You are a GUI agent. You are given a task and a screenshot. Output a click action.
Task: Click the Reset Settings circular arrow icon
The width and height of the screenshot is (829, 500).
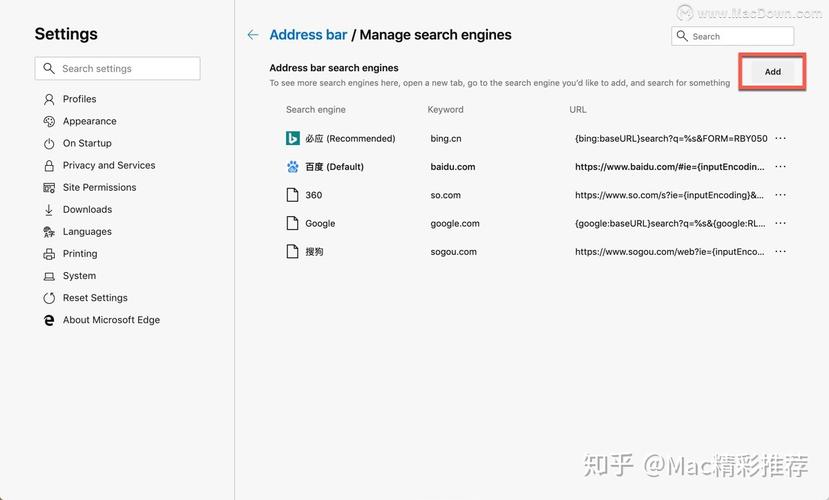pyautogui.click(x=49, y=298)
